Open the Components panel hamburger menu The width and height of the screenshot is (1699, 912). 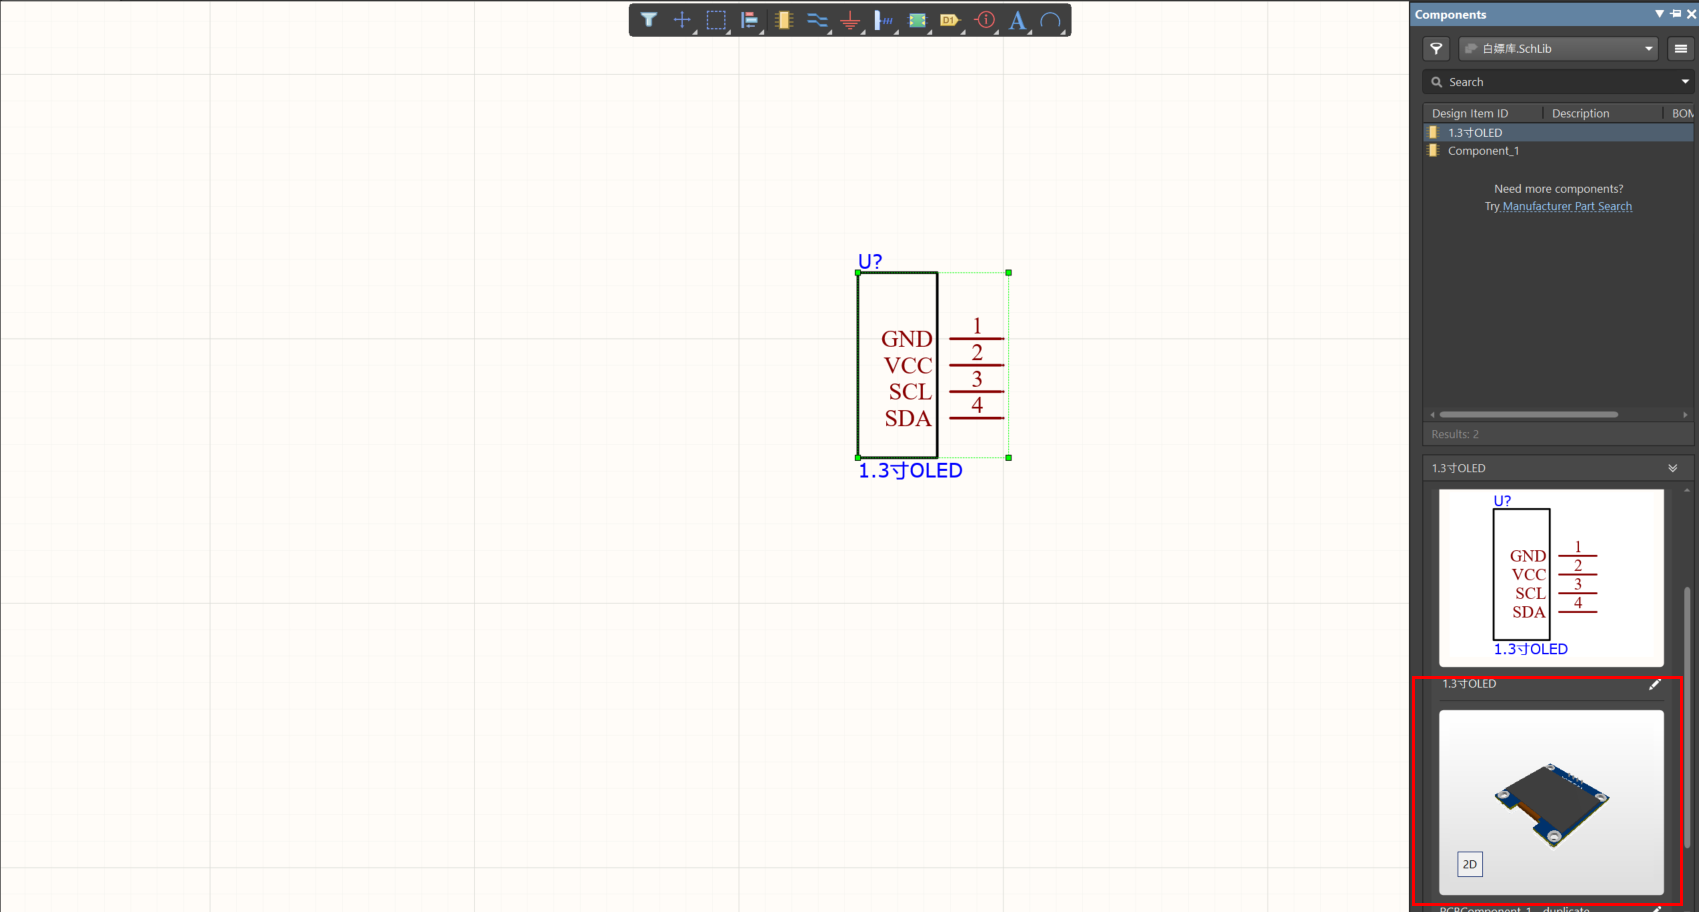point(1680,48)
